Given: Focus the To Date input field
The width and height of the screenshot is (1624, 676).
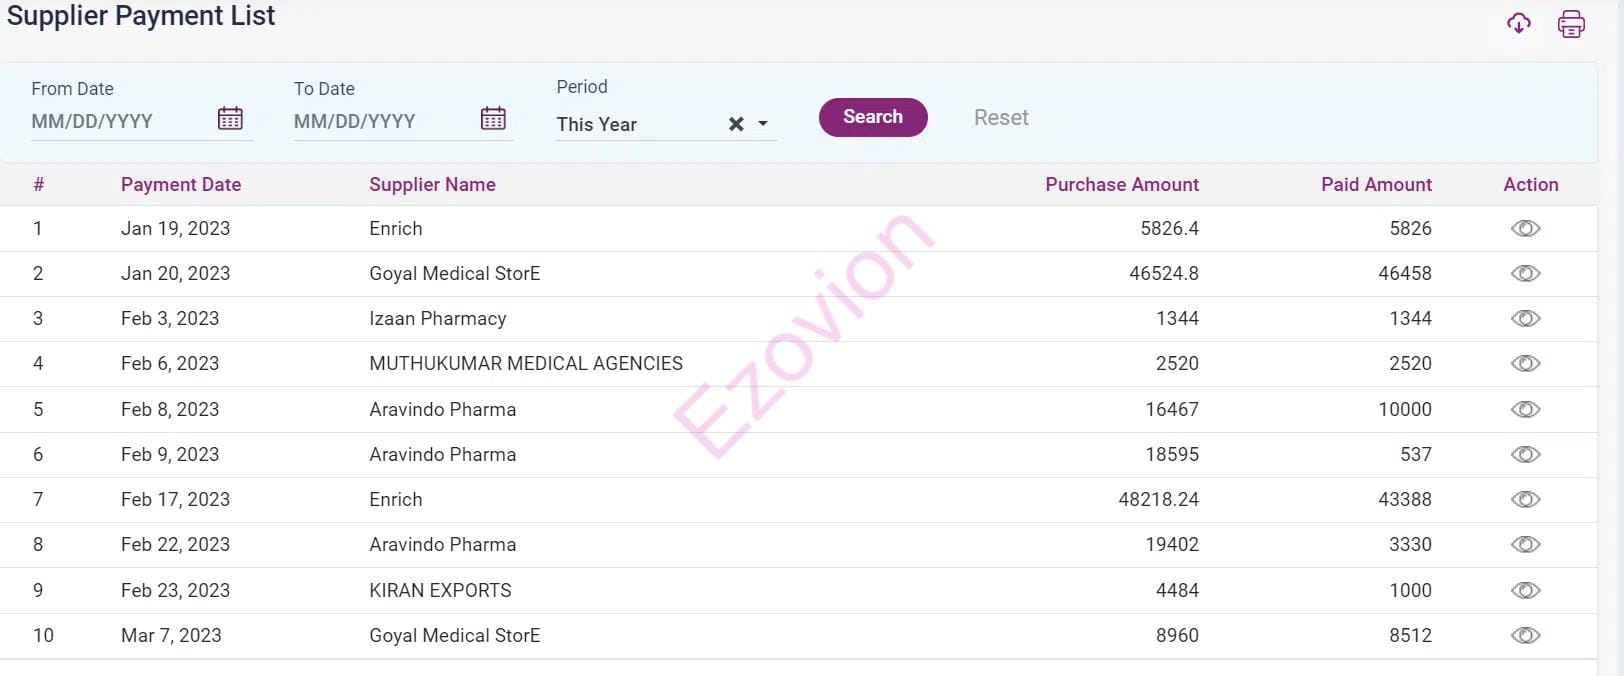Looking at the screenshot, I should pyautogui.click(x=378, y=122).
